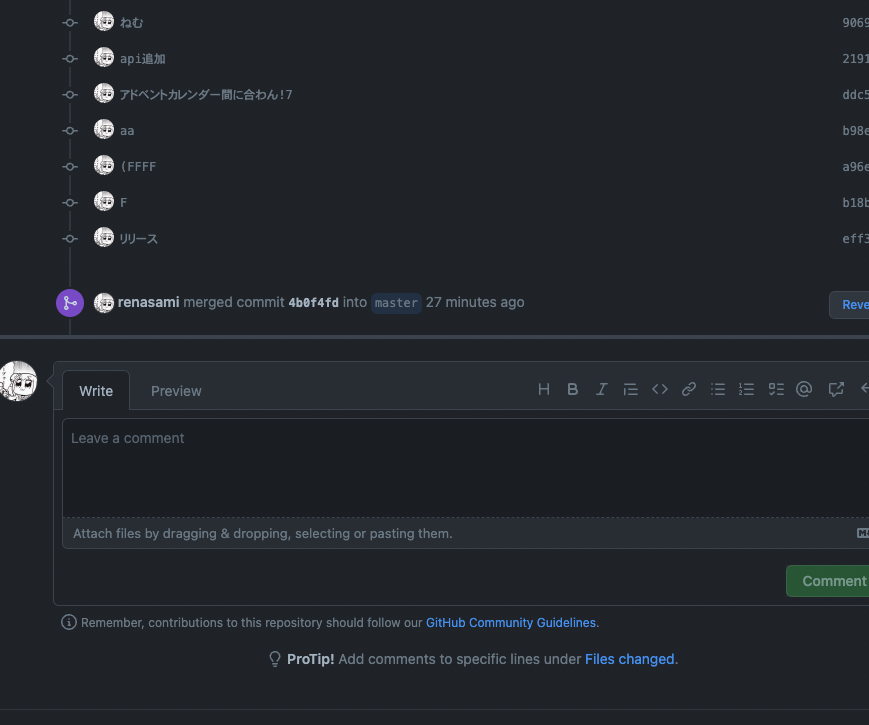The image size is (869, 725).
Task: Reference an issue or pull request
Action: [835, 389]
